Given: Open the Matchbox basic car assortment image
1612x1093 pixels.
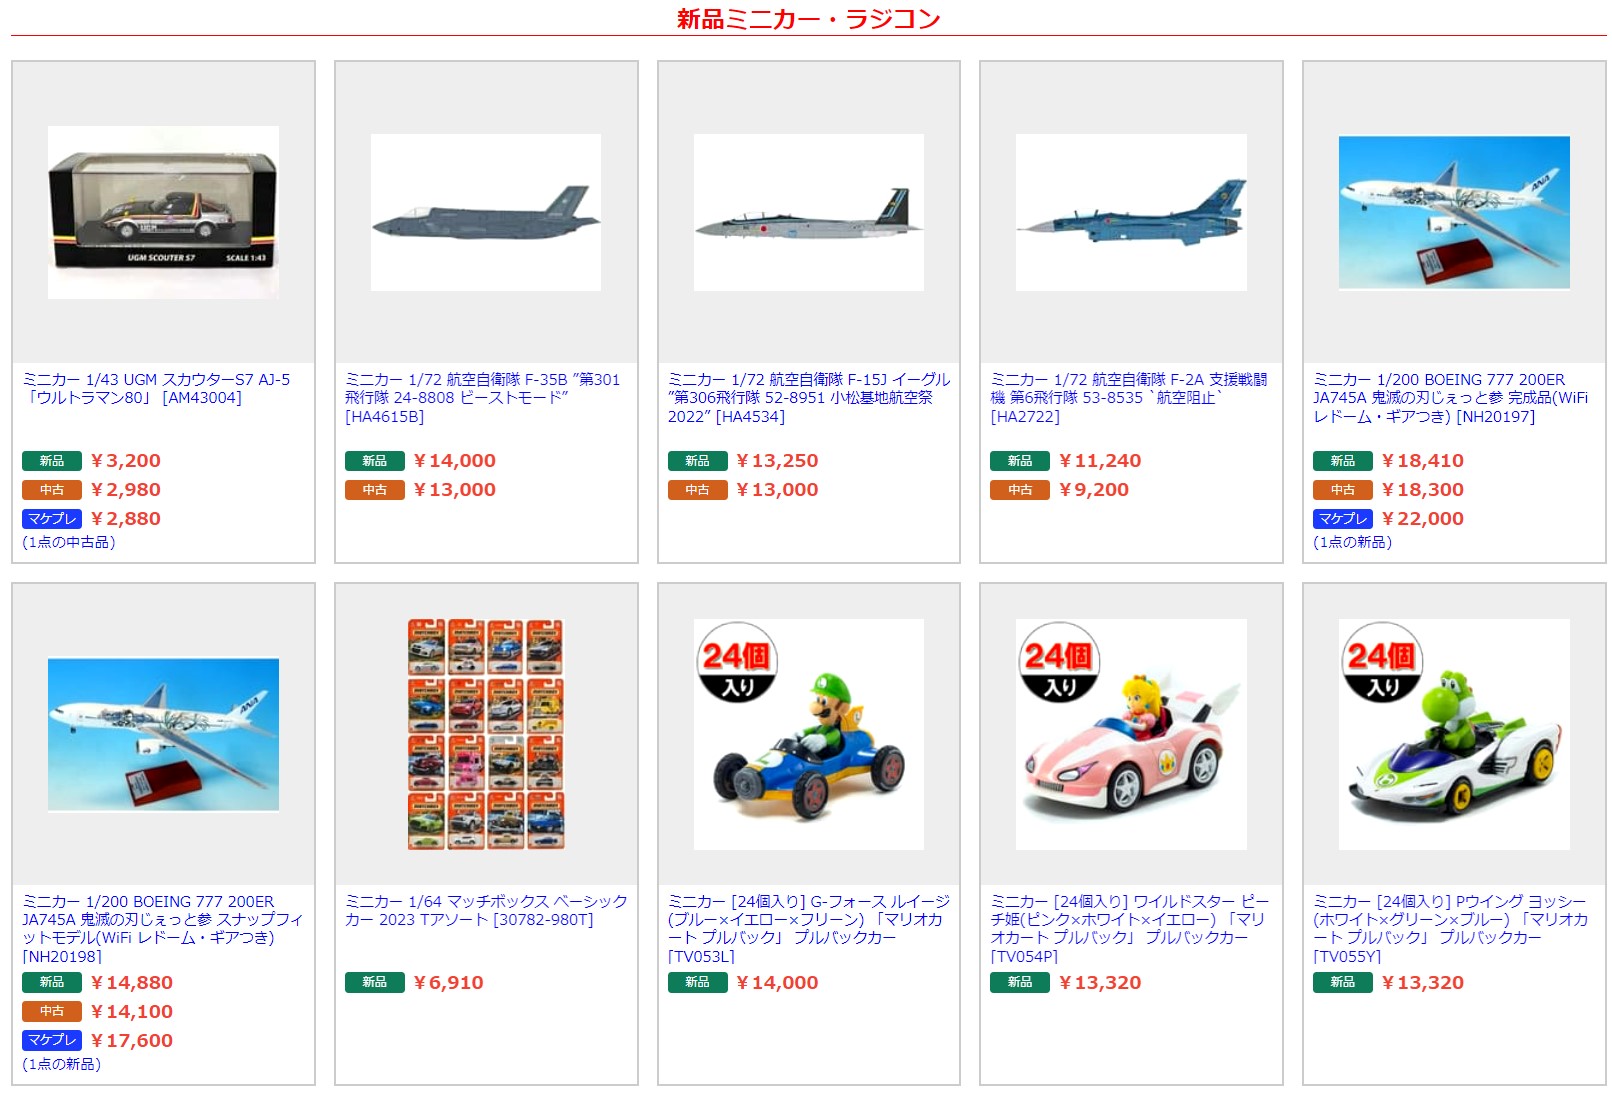Looking at the screenshot, I should point(486,734).
